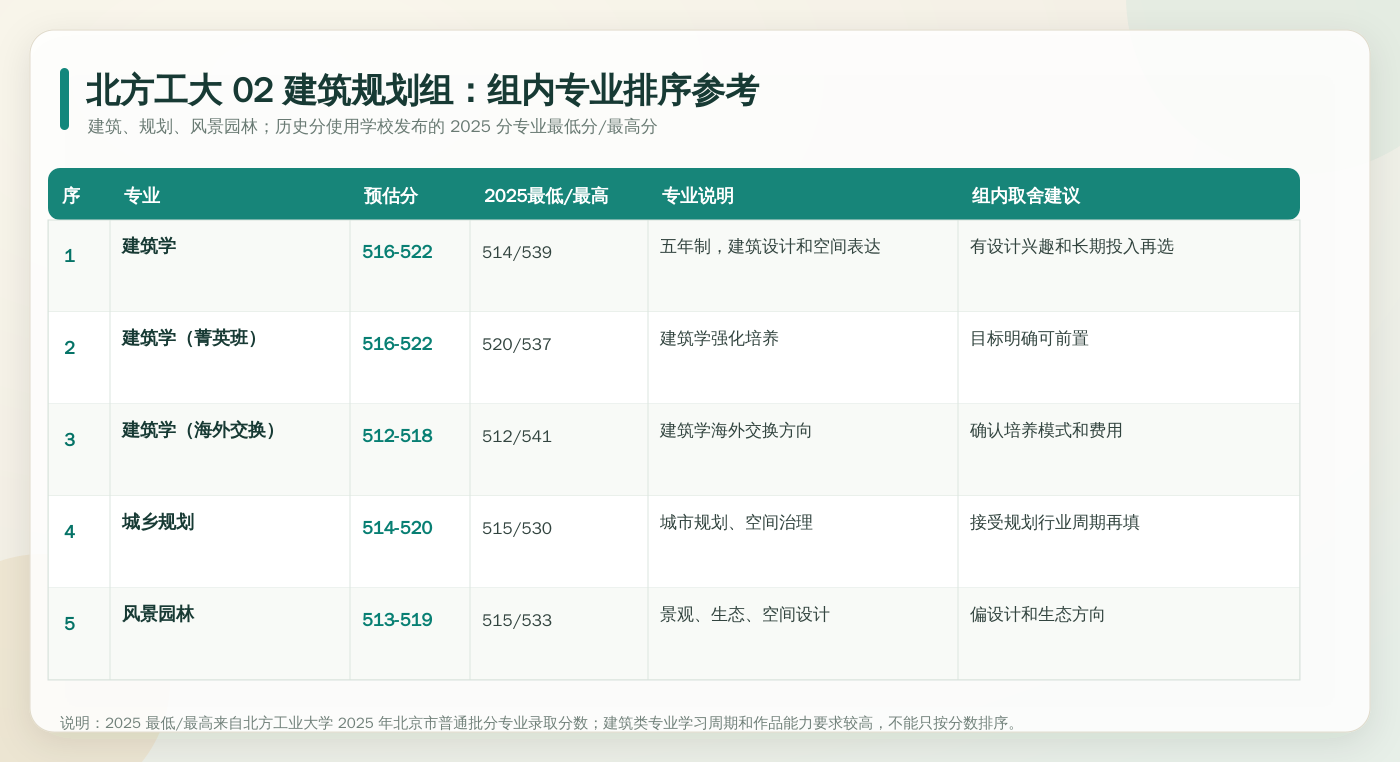1400x762 pixels.
Task: Click 确认培养模式和费用 advice
Action: click(1046, 430)
